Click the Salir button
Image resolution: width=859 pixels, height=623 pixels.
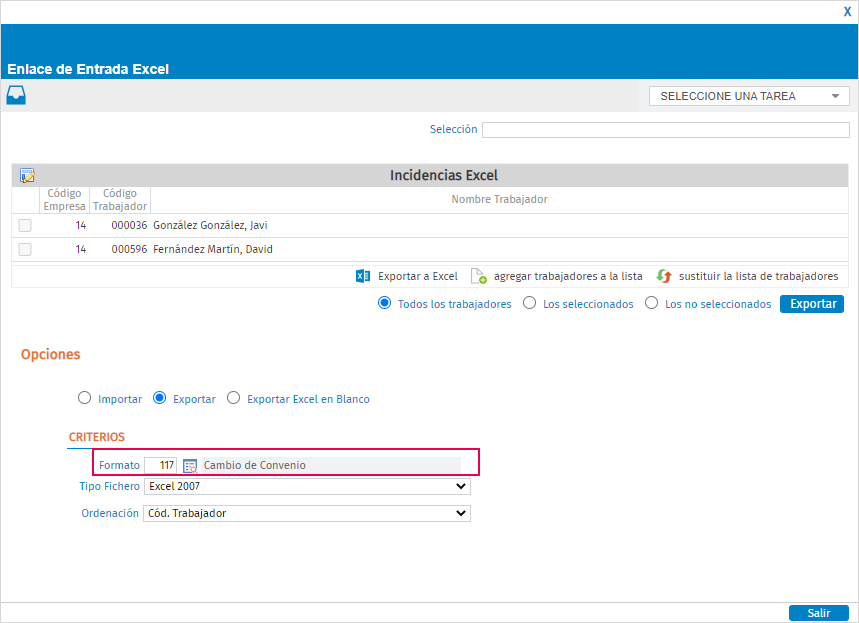pos(818,613)
